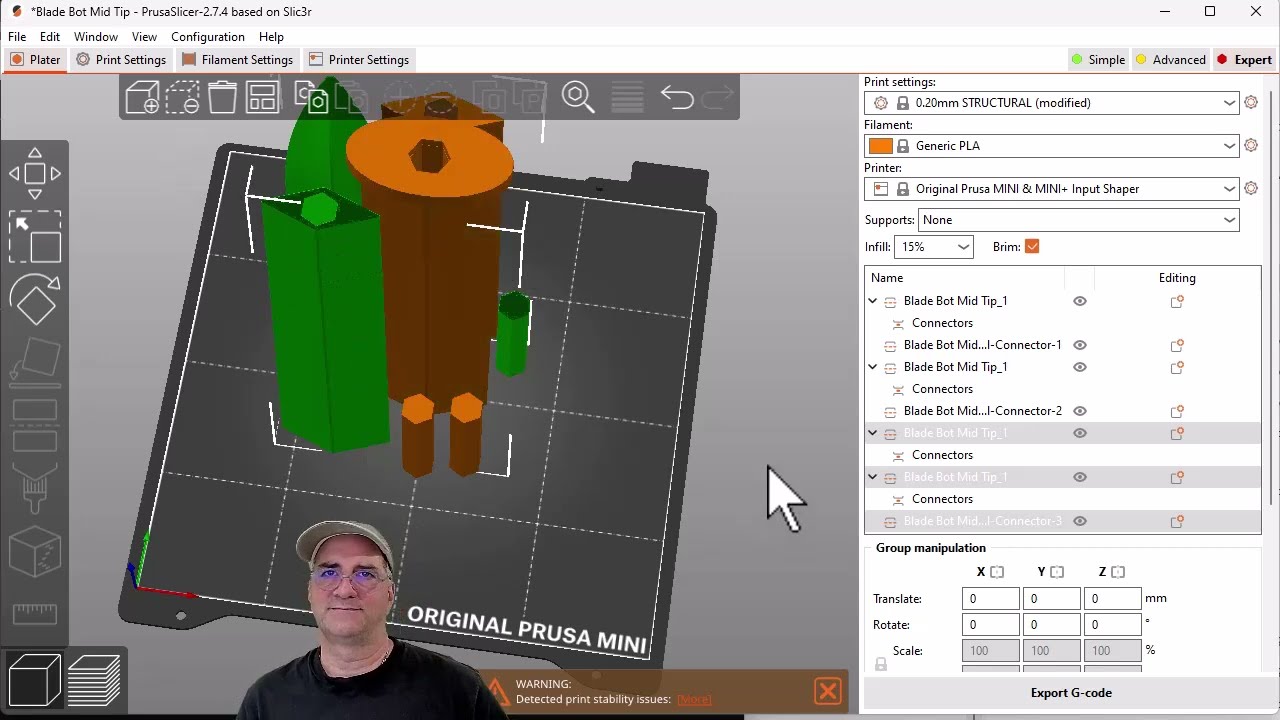Open the Supports dropdown showing None
1280x720 pixels.
pos(1079,220)
